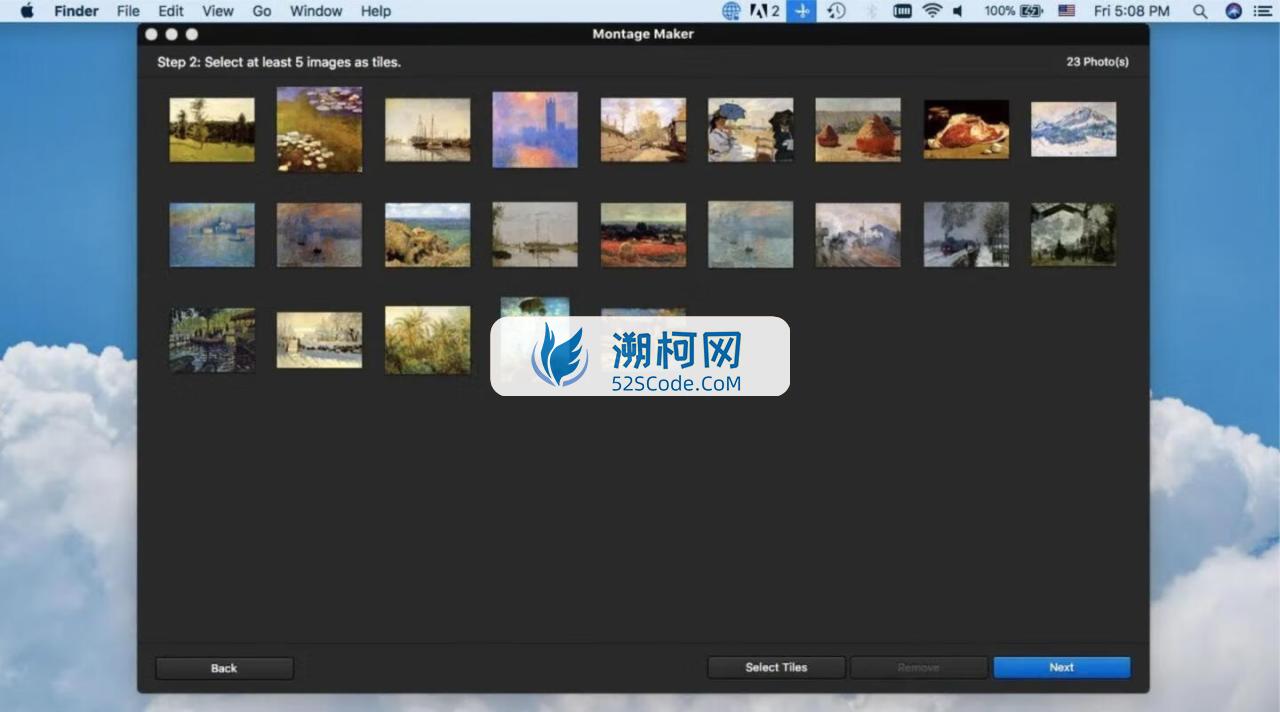Open the Notification Center list icon
1280x712 pixels.
pyautogui.click(x=1261, y=11)
